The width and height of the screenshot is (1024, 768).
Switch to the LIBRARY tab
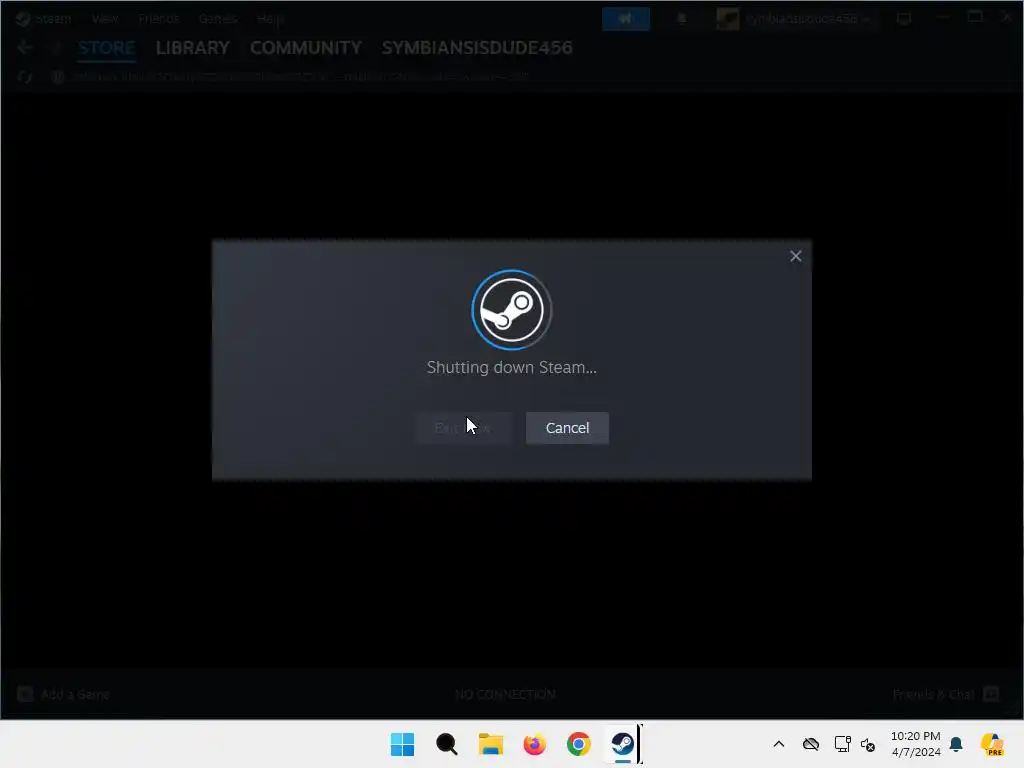point(193,48)
